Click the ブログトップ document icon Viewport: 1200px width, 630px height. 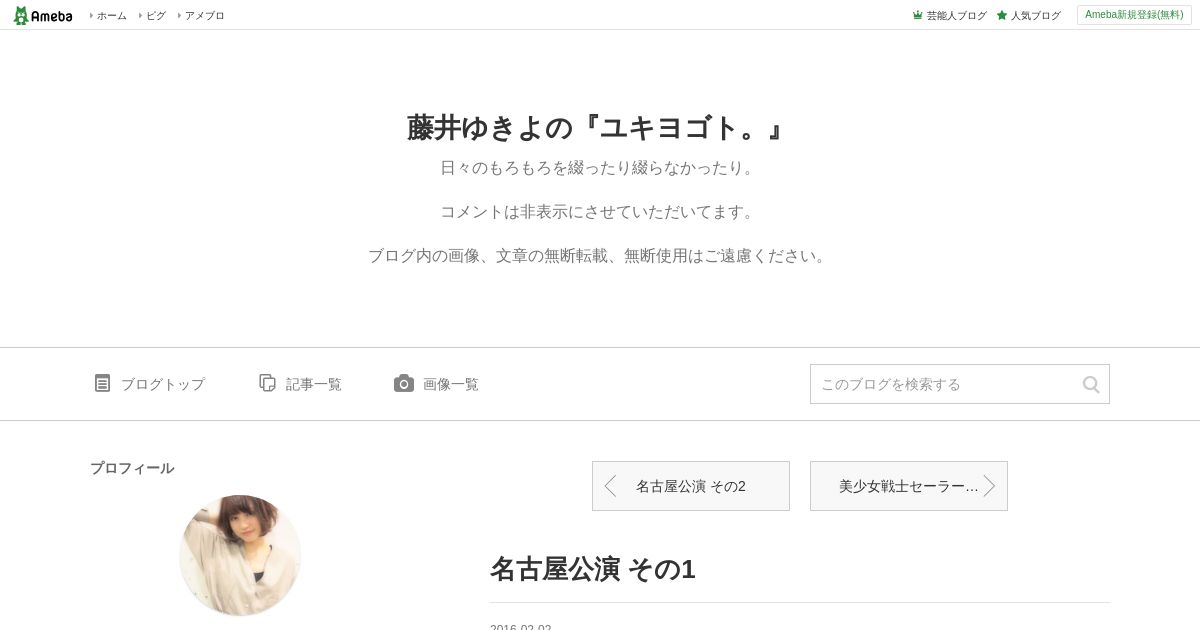pyautogui.click(x=102, y=383)
